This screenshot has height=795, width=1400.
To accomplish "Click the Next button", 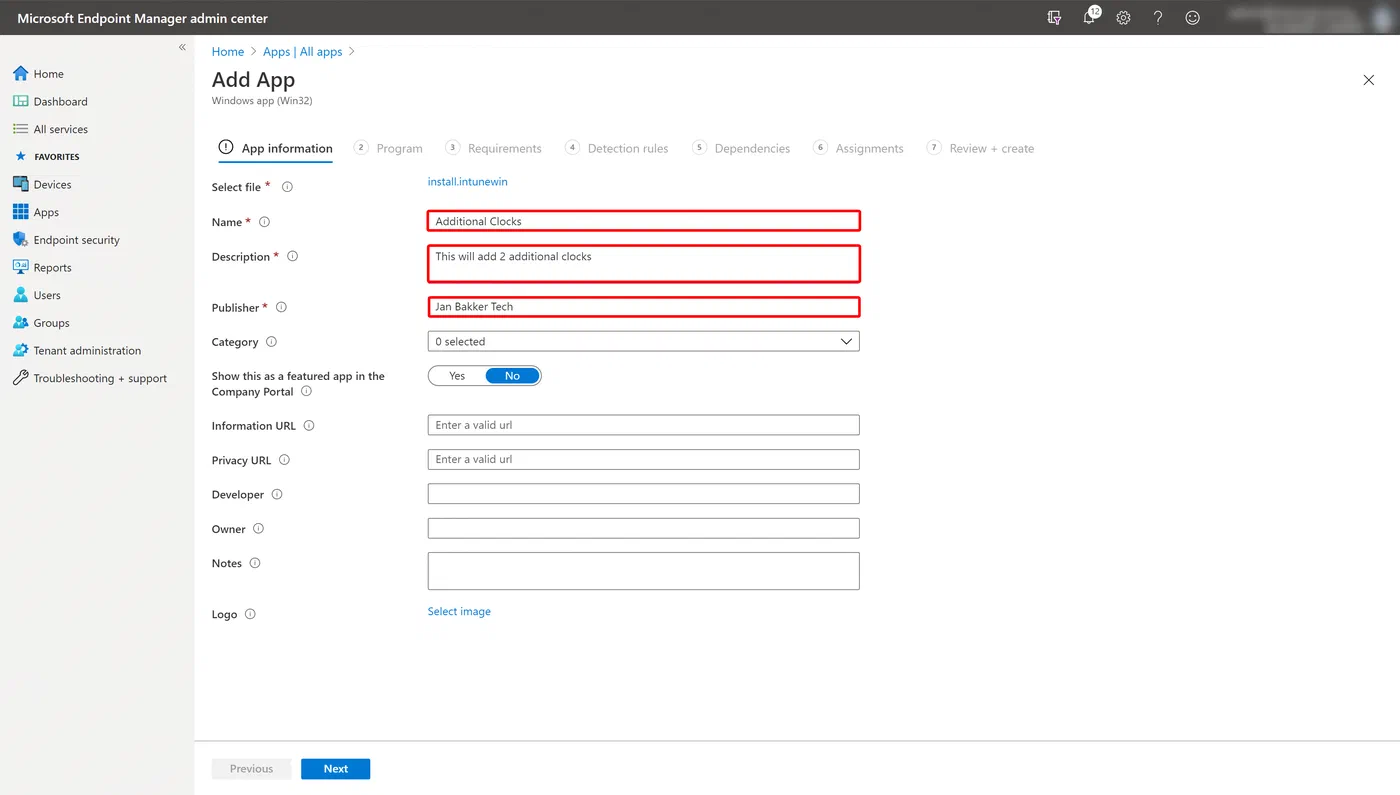I will (335, 769).
